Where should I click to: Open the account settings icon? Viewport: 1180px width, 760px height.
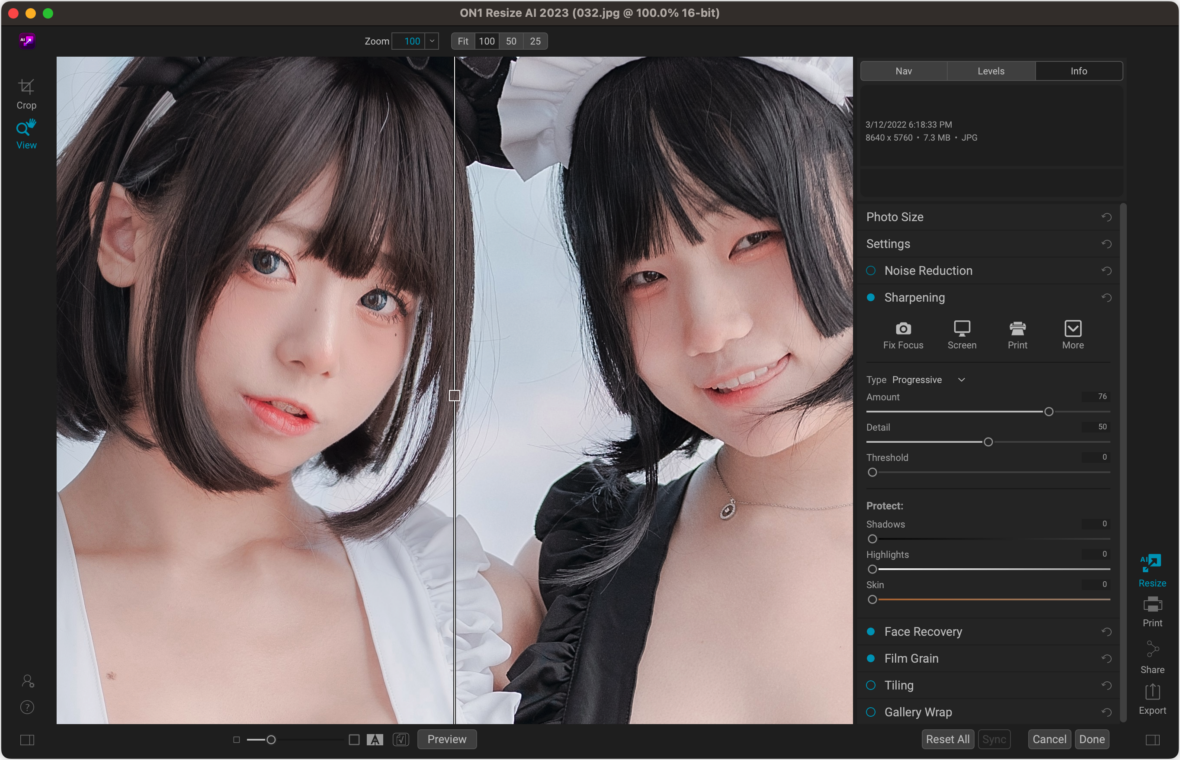28,681
